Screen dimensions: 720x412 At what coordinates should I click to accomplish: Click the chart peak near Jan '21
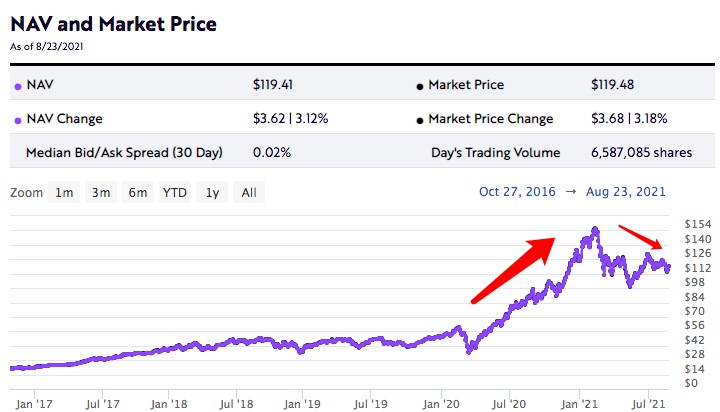click(x=595, y=230)
